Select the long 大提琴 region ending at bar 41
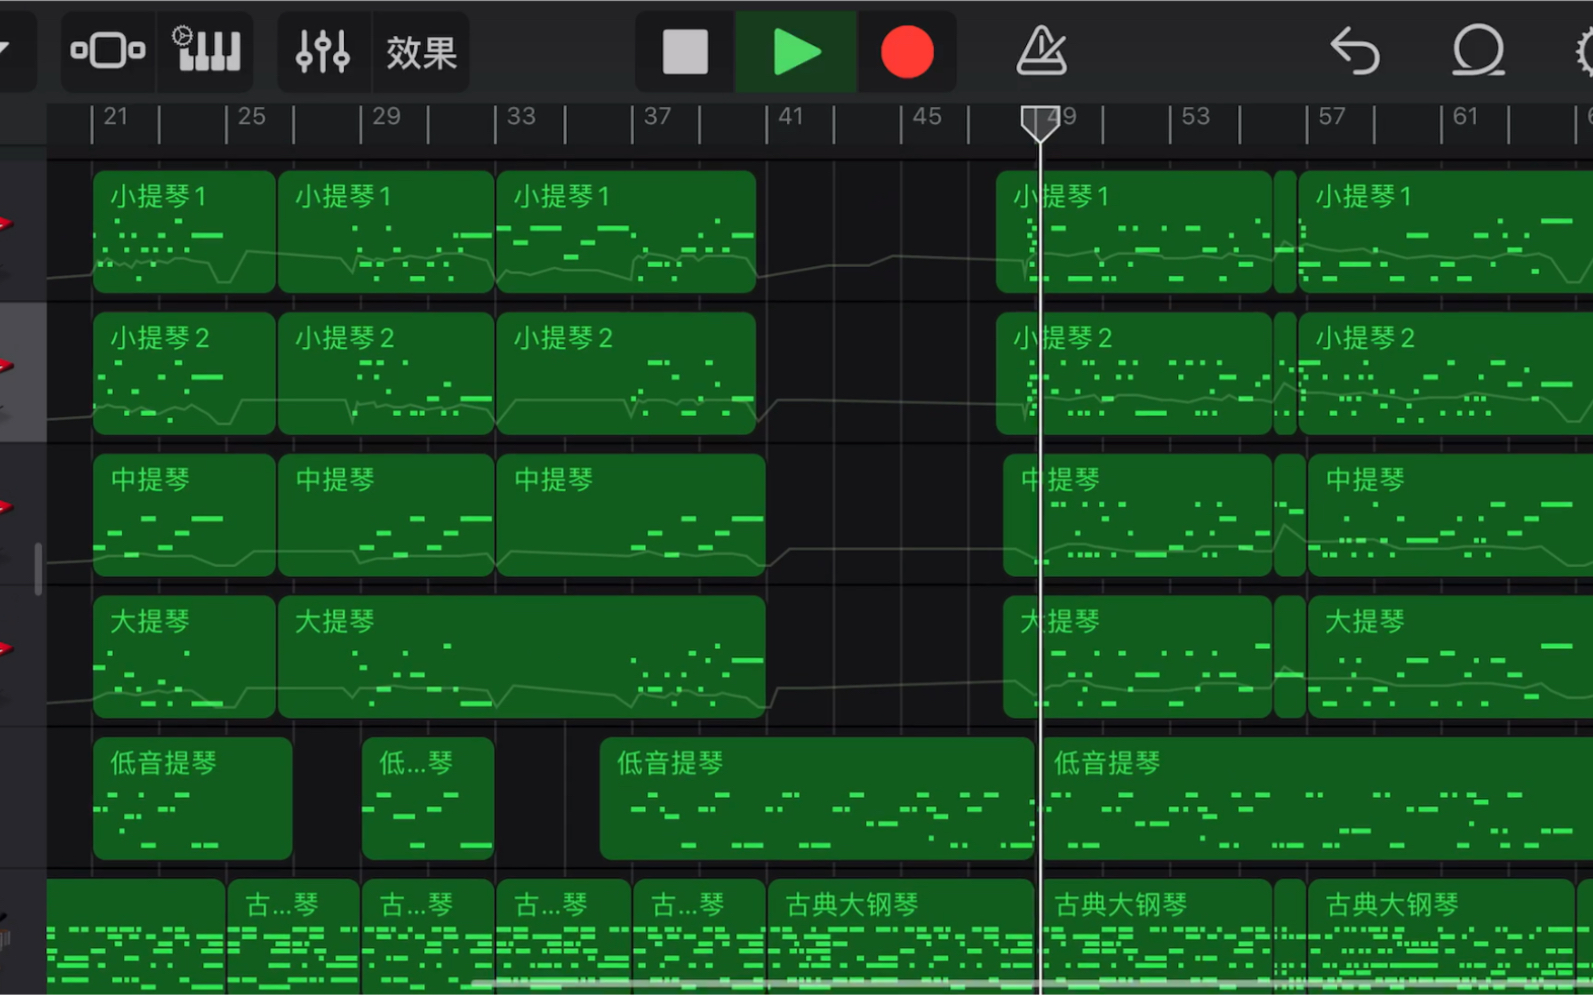Image resolution: width=1593 pixels, height=995 pixels. click(522, 657)
